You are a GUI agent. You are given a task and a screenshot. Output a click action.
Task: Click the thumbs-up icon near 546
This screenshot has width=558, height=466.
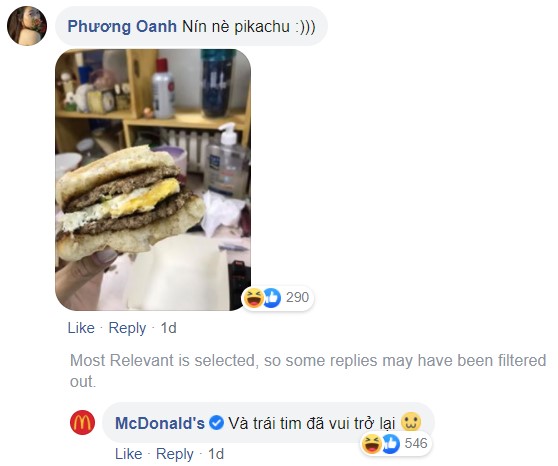tap(391, 444)
